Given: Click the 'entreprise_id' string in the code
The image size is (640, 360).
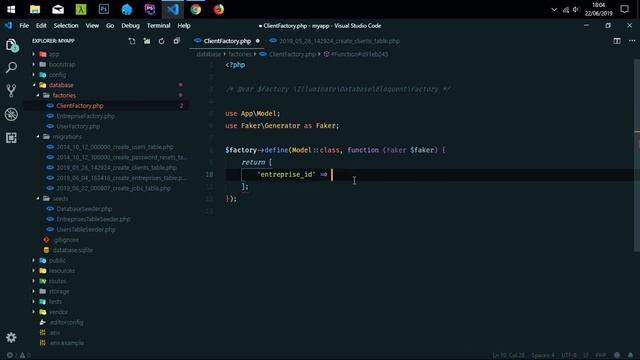Looking at the screenshot, I should point(286,174).
